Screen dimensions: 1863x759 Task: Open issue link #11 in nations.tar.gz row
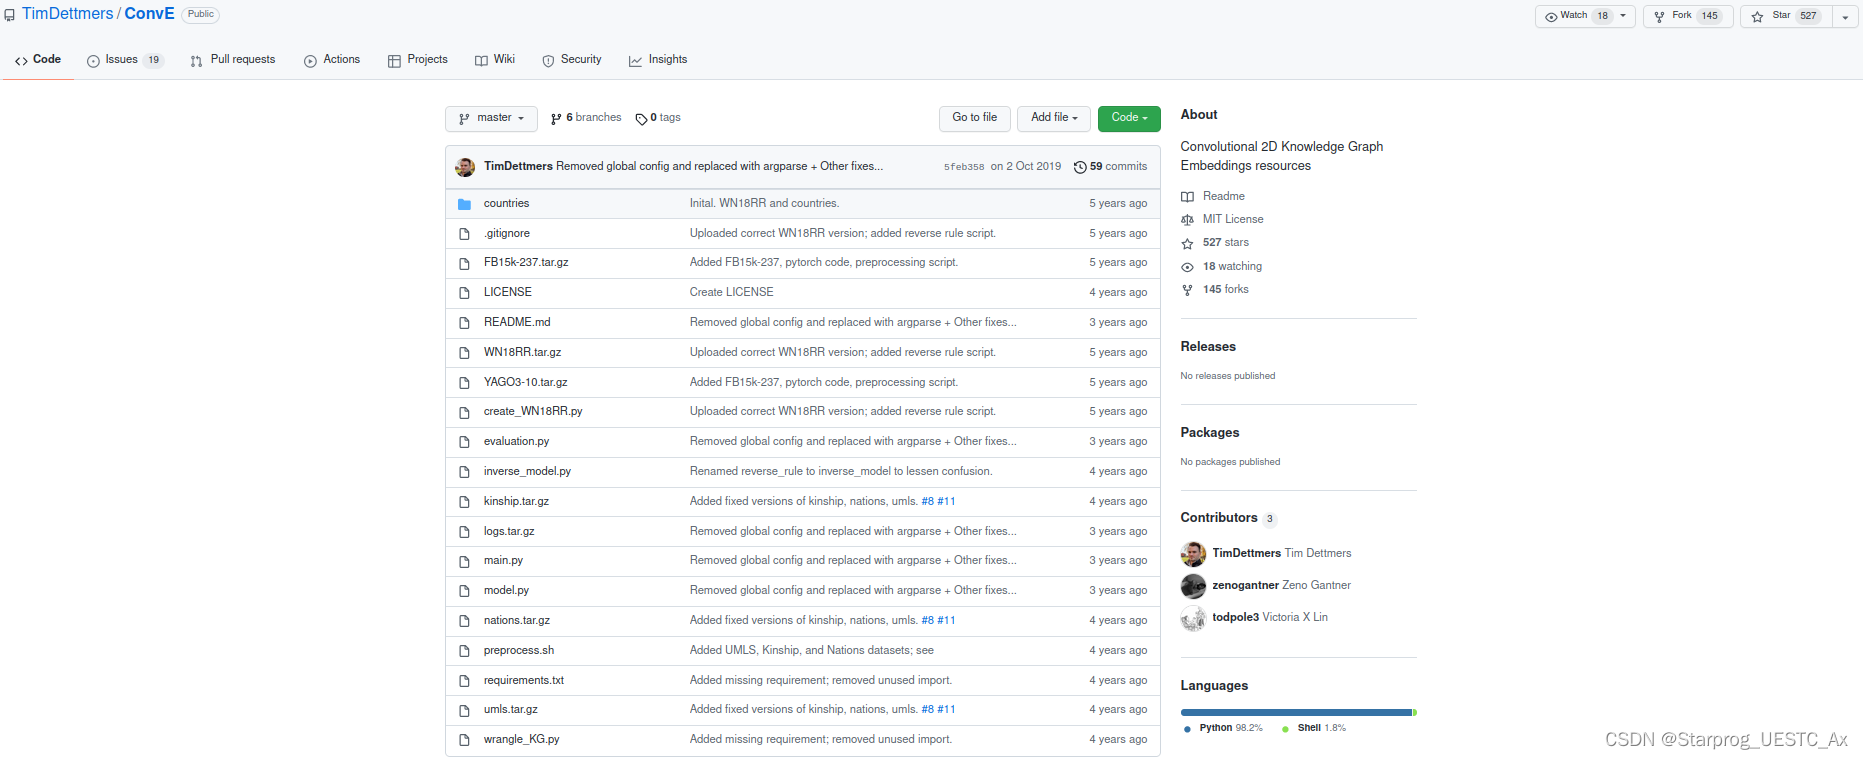coord(946,621)
